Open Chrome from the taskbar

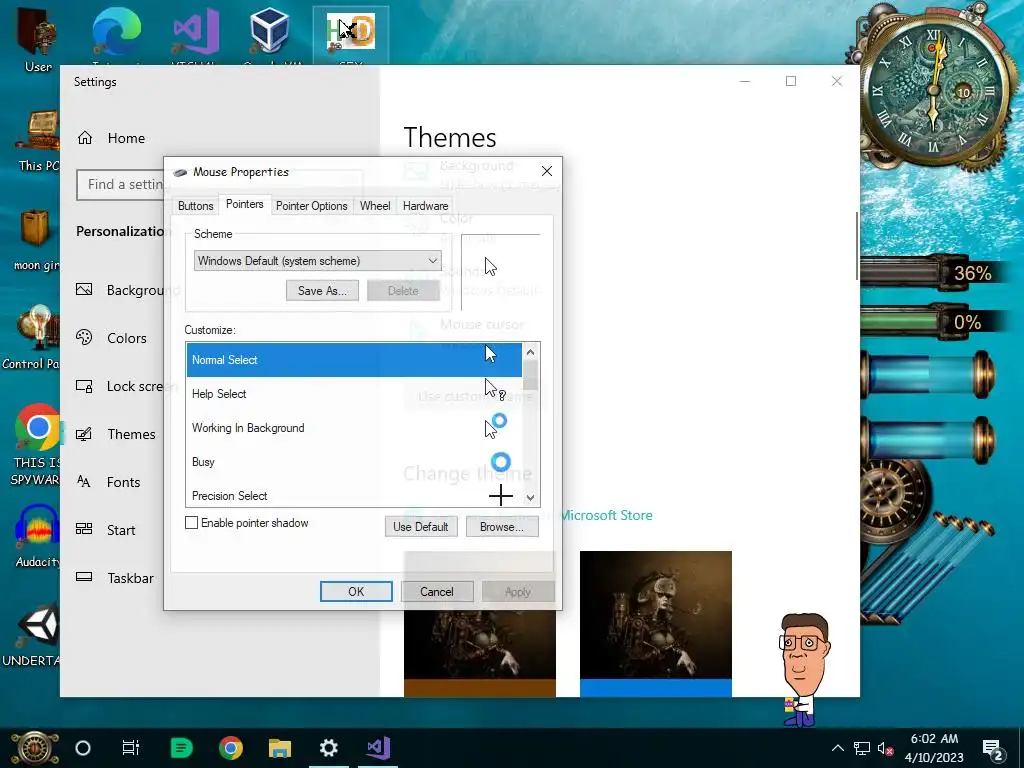[231, 748]
